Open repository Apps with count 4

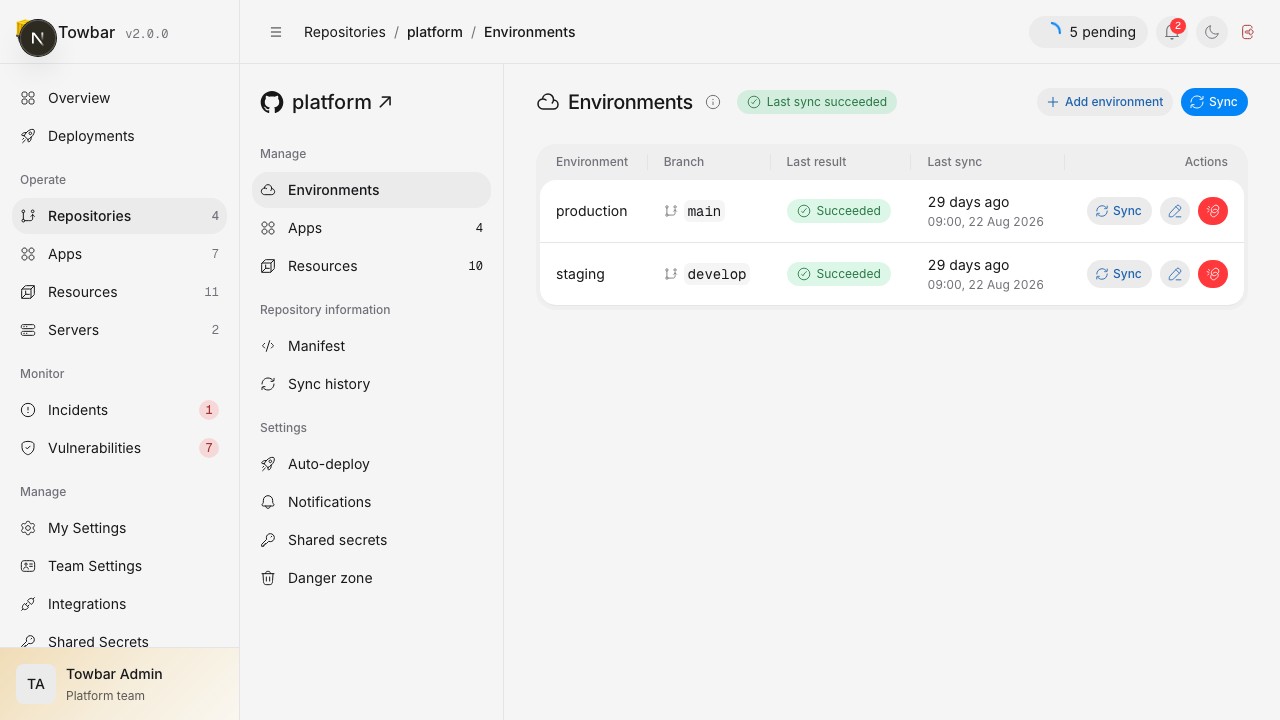(x=372, y=228)
